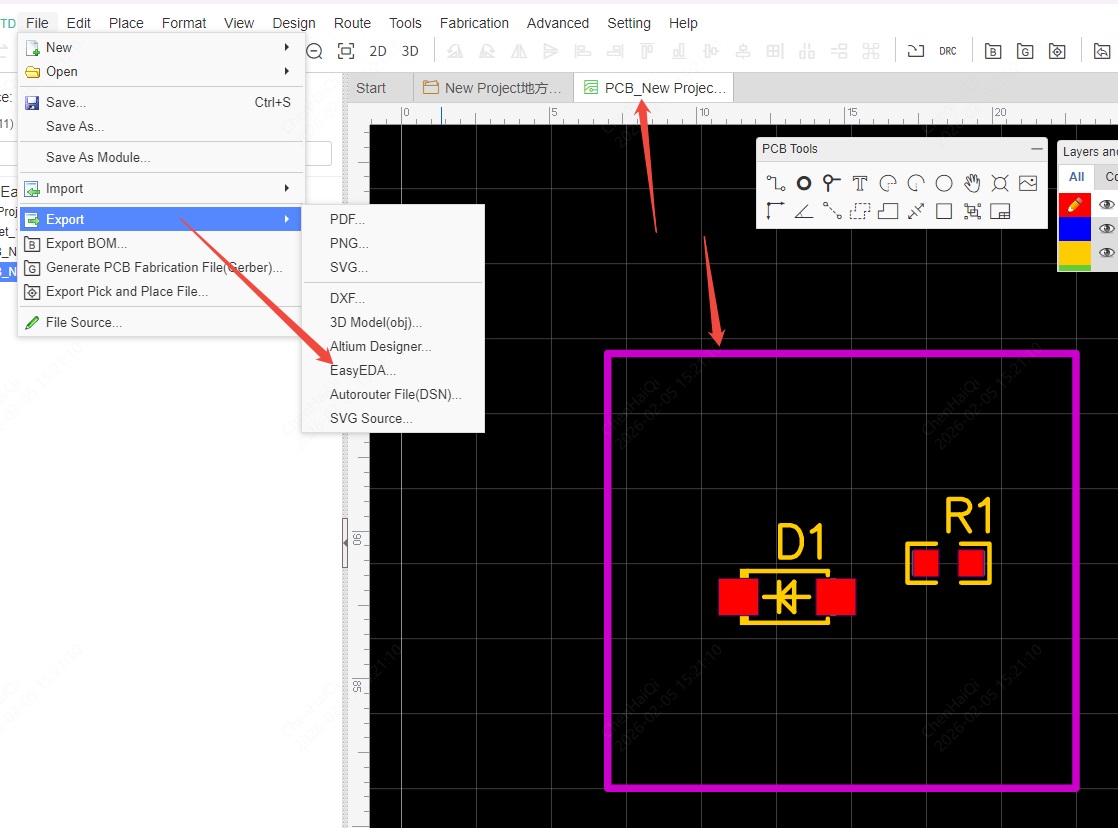
Task: Choose EasyEDA... from the Export submenu
Action: click(363, 370)
